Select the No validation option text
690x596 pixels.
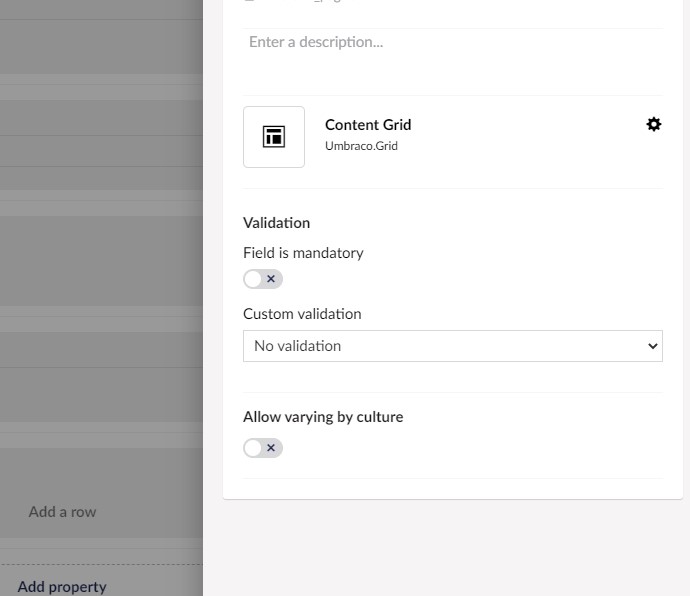(297, 346)
